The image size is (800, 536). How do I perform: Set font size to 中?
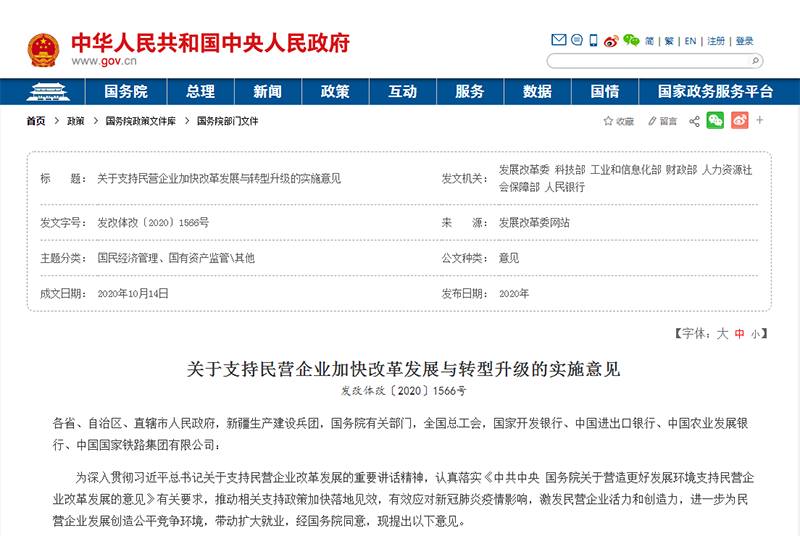[x=739, y=334]
